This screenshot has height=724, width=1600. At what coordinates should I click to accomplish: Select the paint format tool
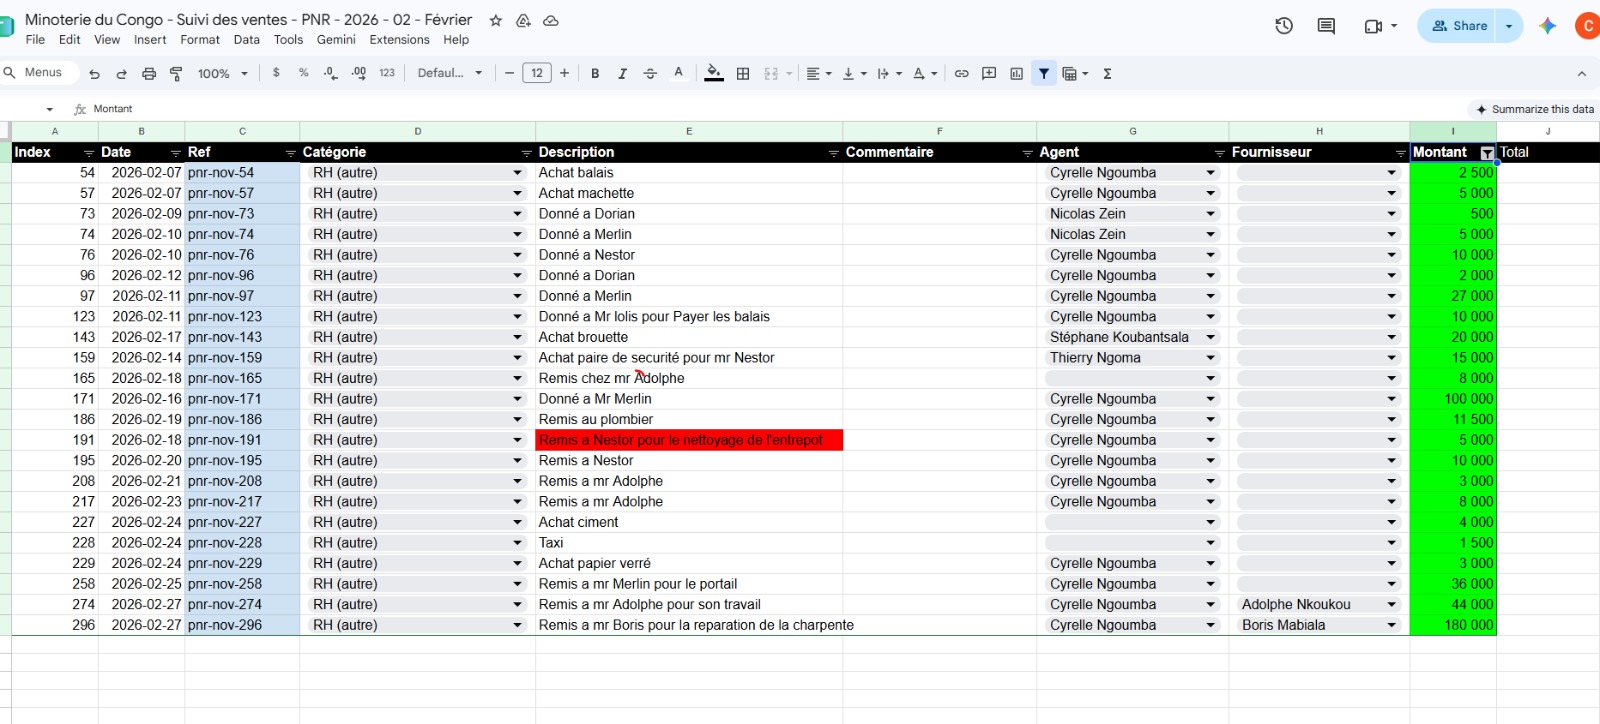point(176,73)
